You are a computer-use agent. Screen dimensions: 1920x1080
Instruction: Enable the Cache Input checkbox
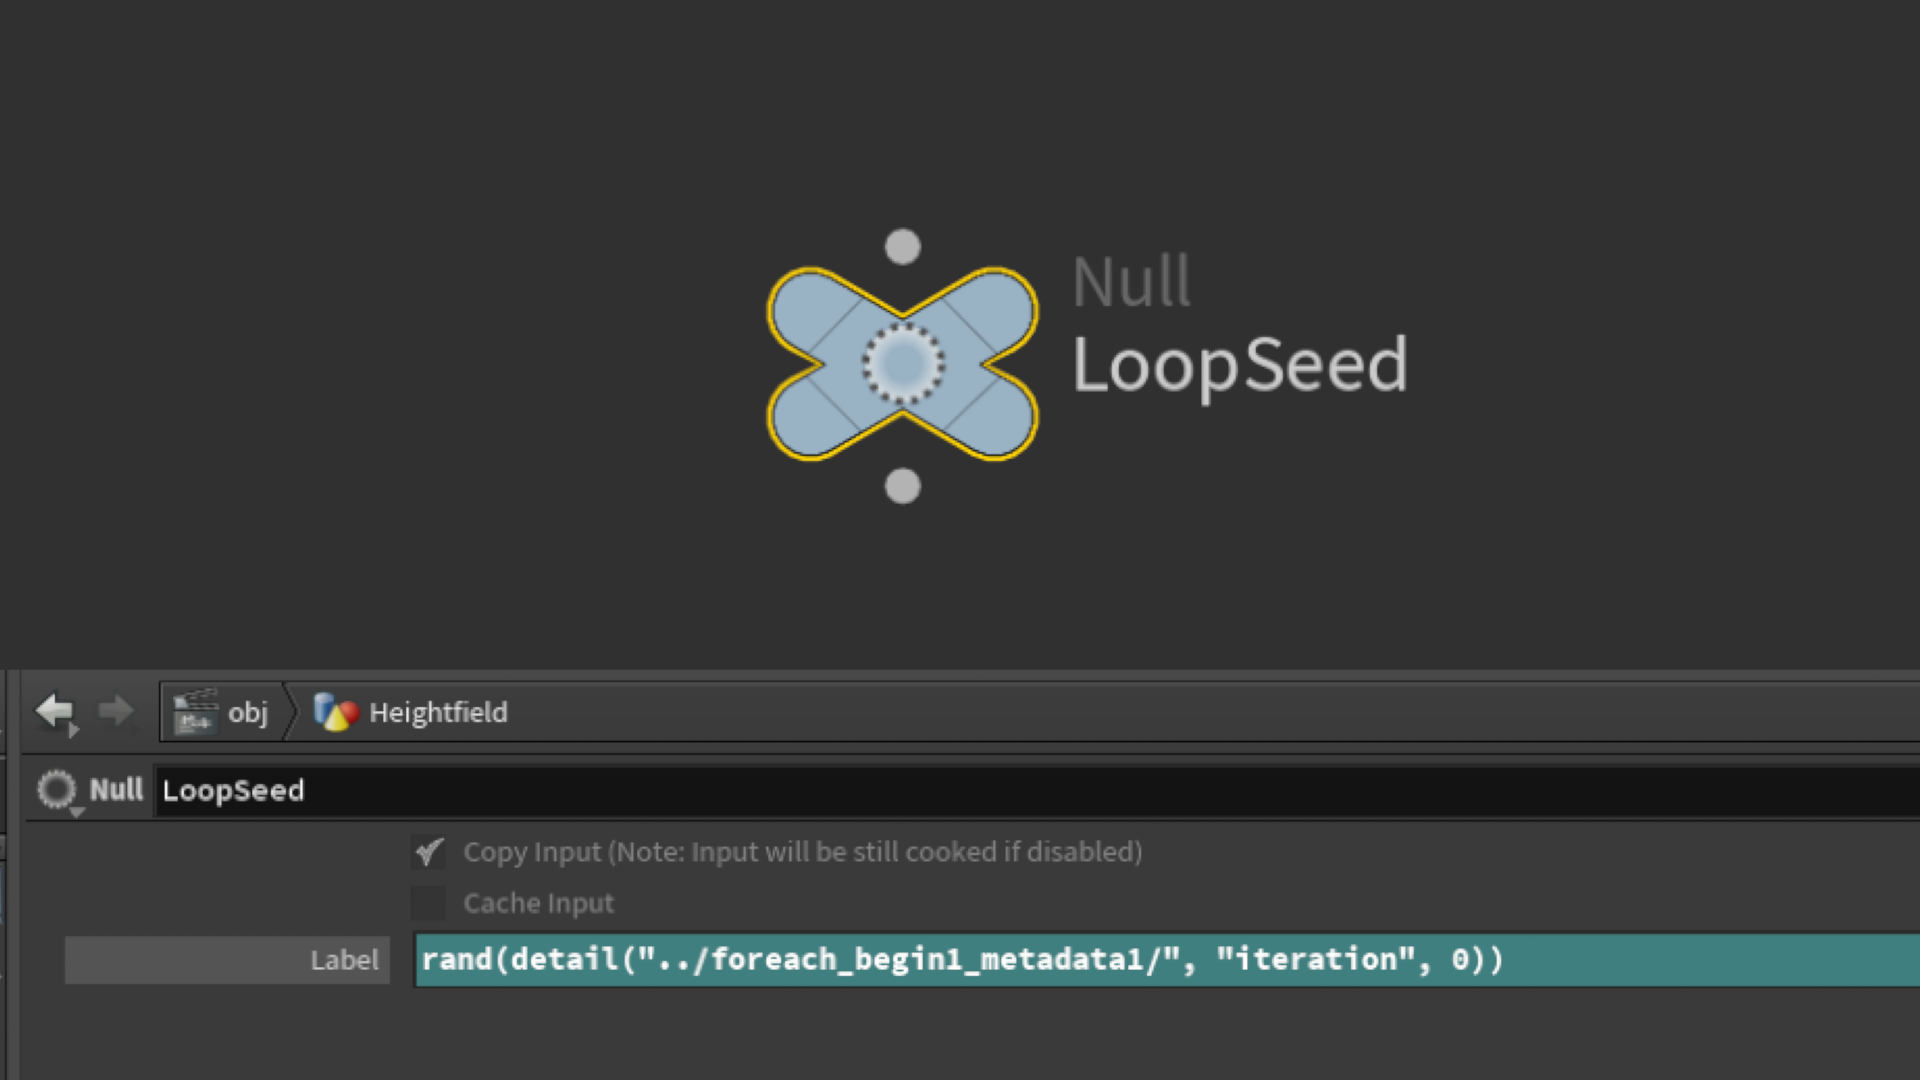coord(429,903)
